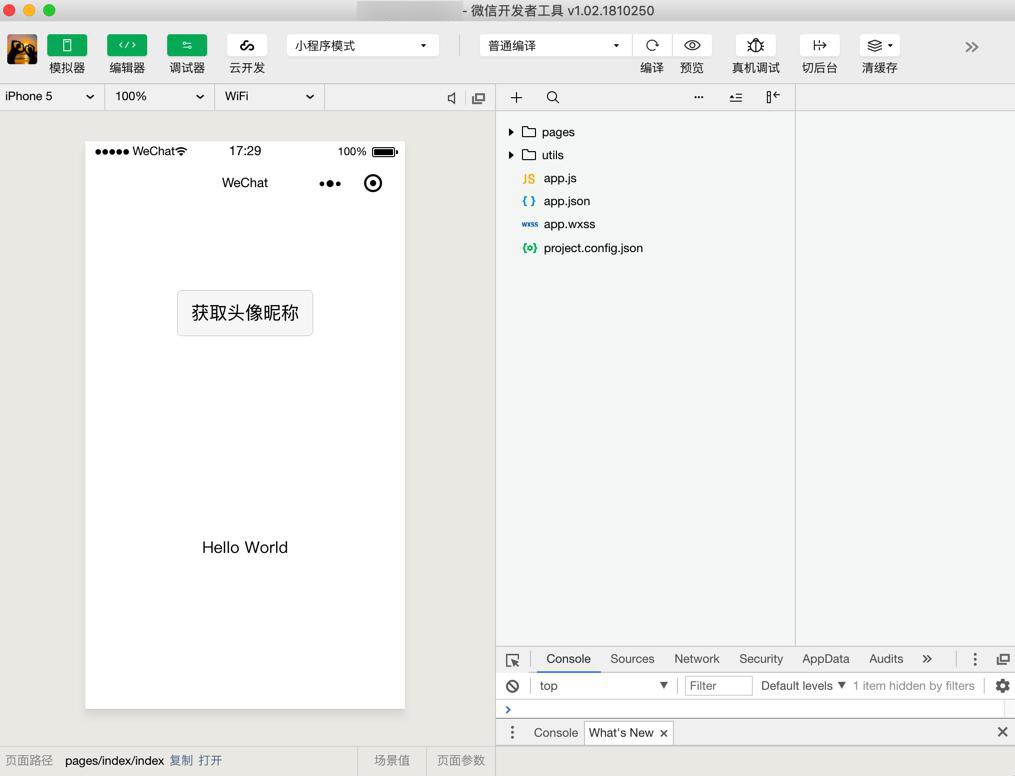Open 云开发 cloud development
Image resolution: width=1015 pixels, height=776 pixels.
coord(247,45)
